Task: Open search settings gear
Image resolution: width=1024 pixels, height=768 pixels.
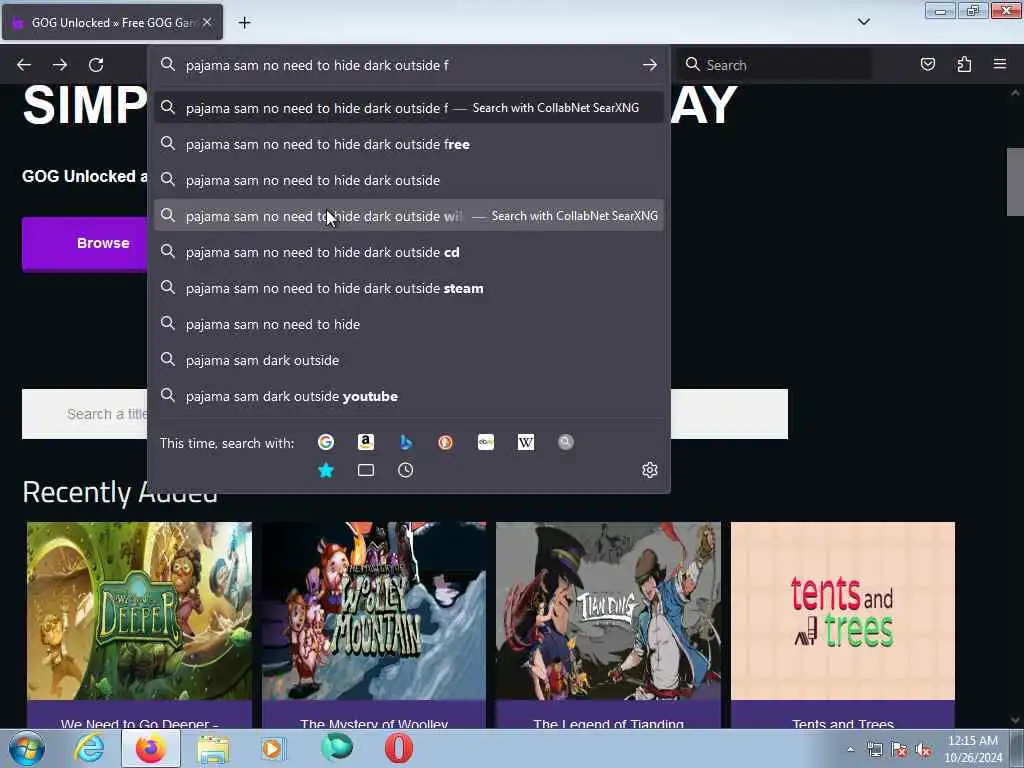Action: coord(649,470)
